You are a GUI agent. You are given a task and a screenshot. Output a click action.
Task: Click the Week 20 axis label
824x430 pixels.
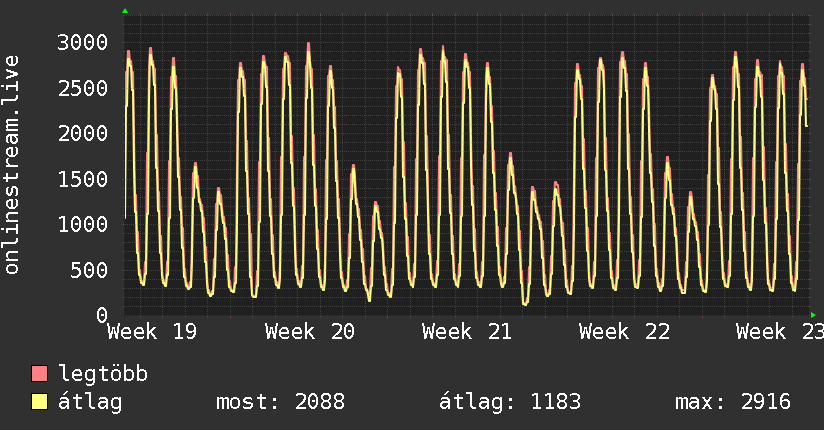coord(310,332)
